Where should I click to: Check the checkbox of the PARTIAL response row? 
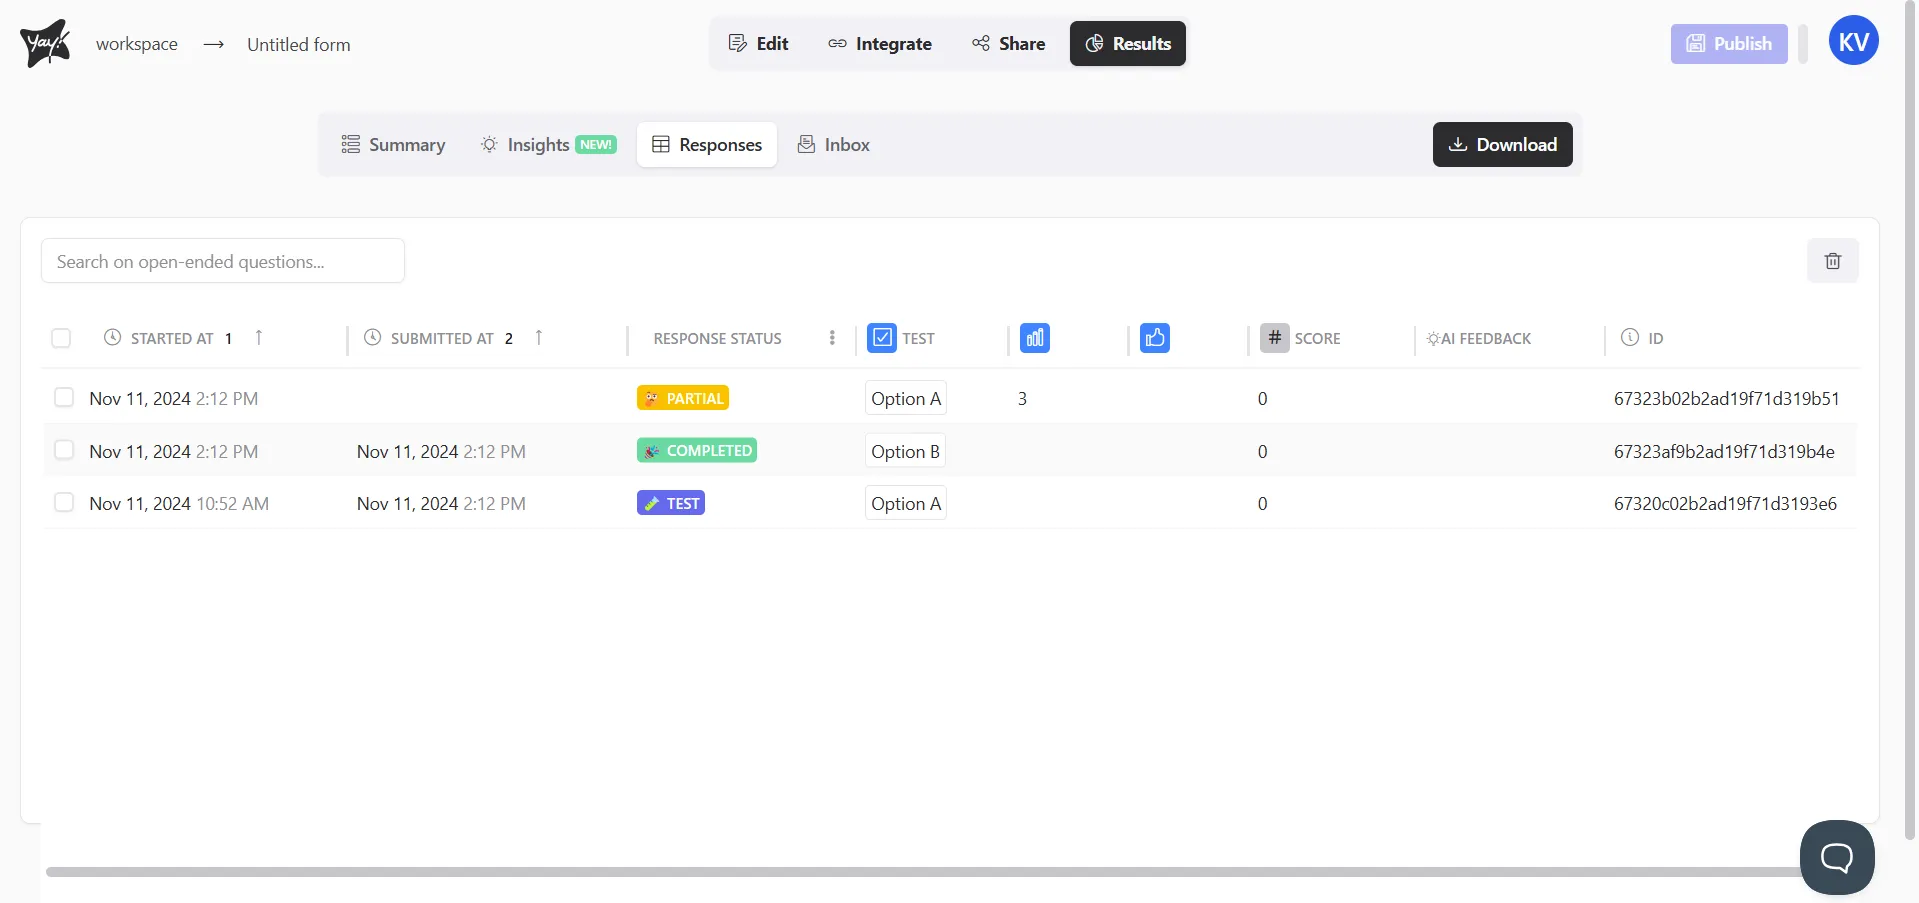point(64,397)
